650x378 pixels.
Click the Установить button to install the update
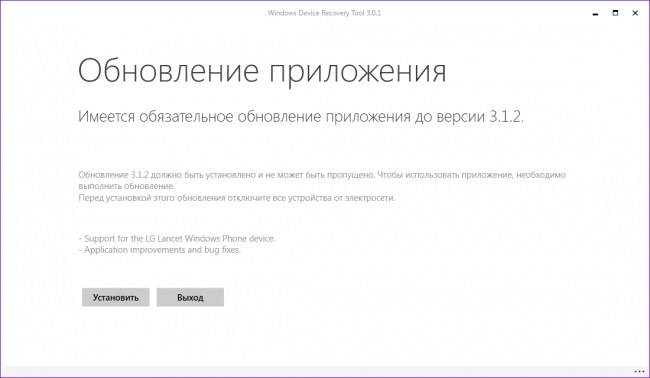point(116,297)
